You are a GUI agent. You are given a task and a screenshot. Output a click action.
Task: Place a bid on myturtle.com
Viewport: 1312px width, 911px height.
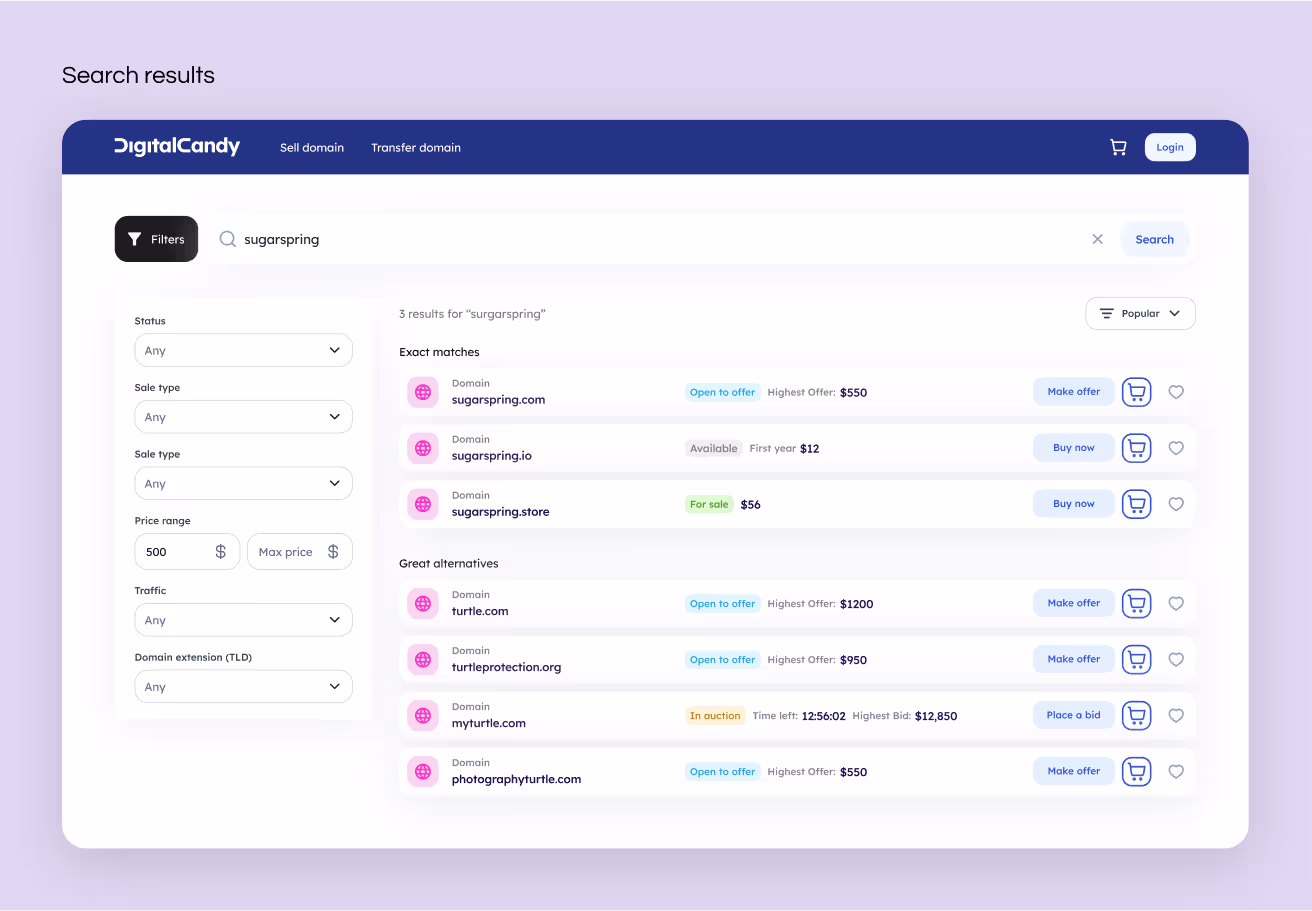pyautogui.click(x=1073, y=715)
